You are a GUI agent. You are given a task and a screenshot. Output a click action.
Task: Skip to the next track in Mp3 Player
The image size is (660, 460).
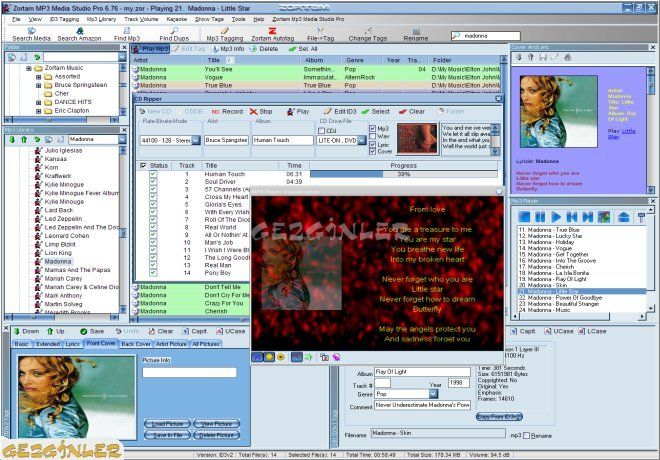tap(588, 217)
